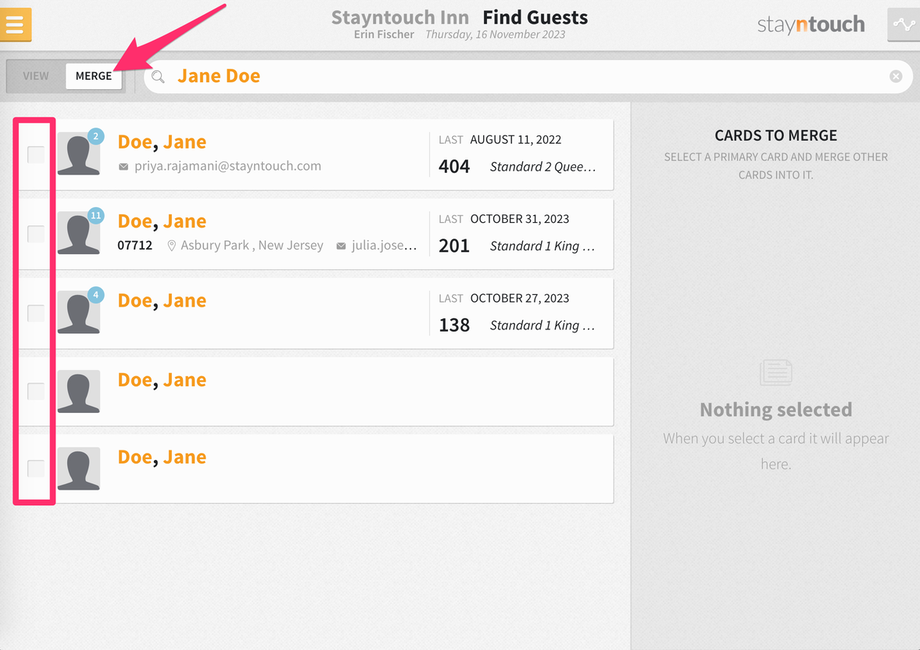Open guest avatar with 4 stays badge
Screen dimensions: 920x650
click(79, 312)
